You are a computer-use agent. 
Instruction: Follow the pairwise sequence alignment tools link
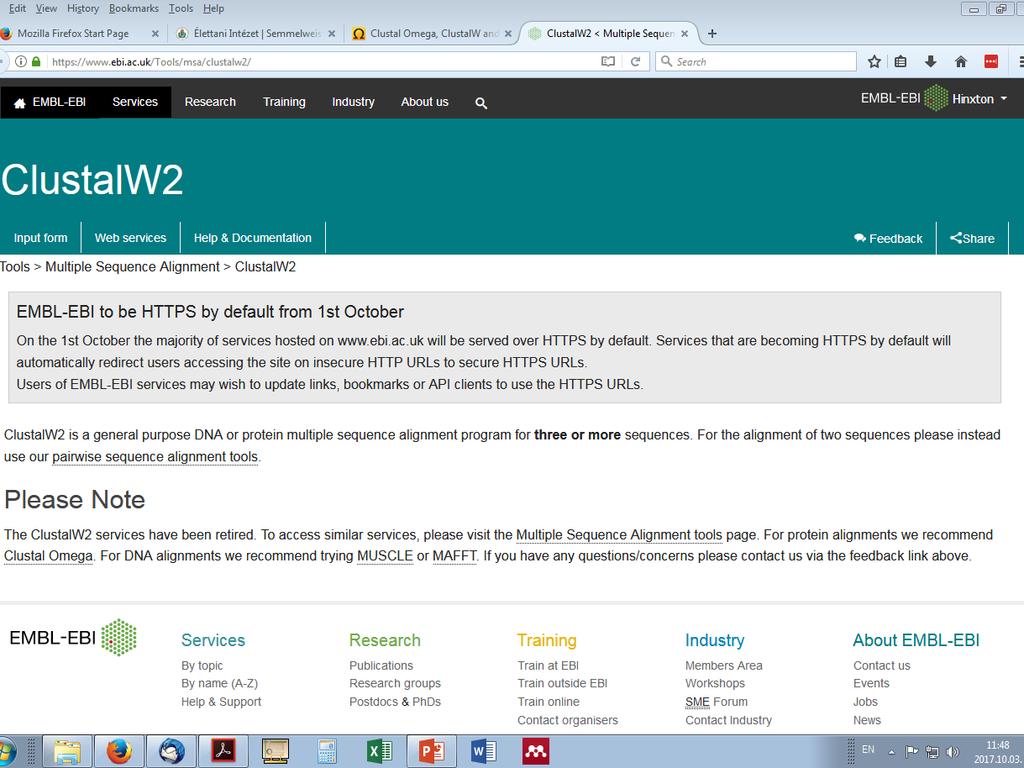pyautogui.click(x=155, y=456)
